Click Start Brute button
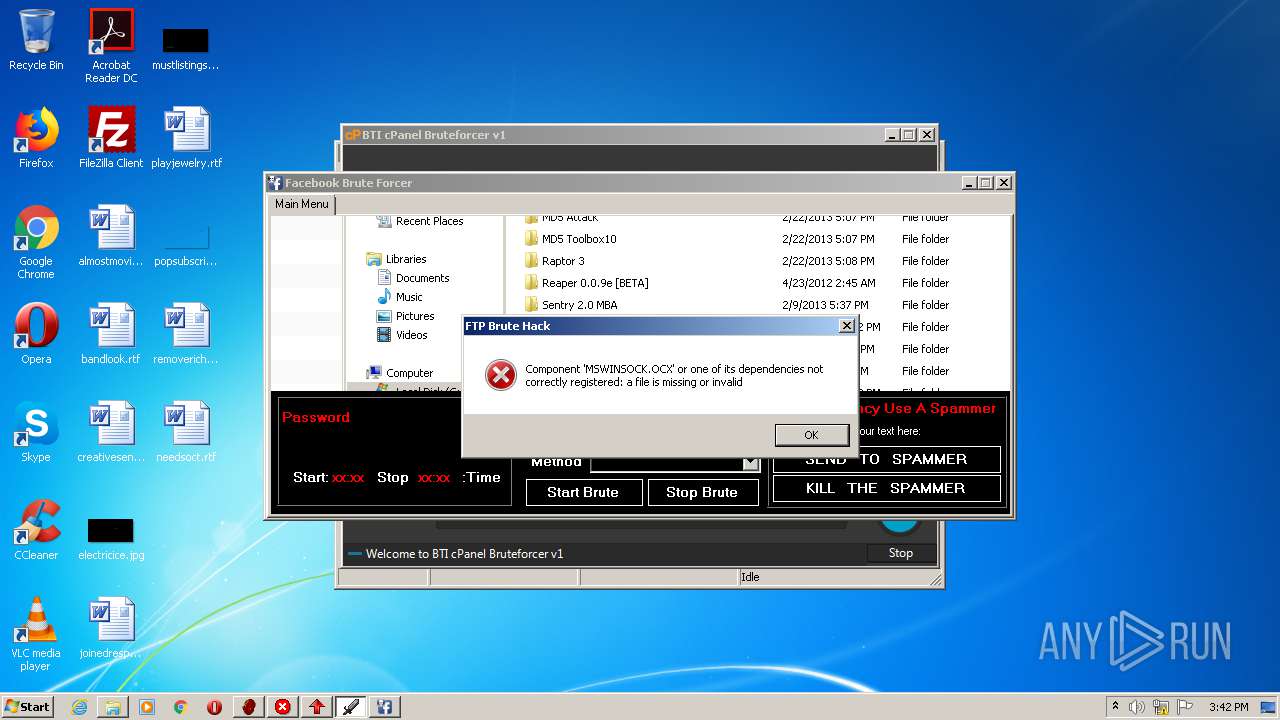Viewport: 1280px width, 720px height. (x=583, y=492)
